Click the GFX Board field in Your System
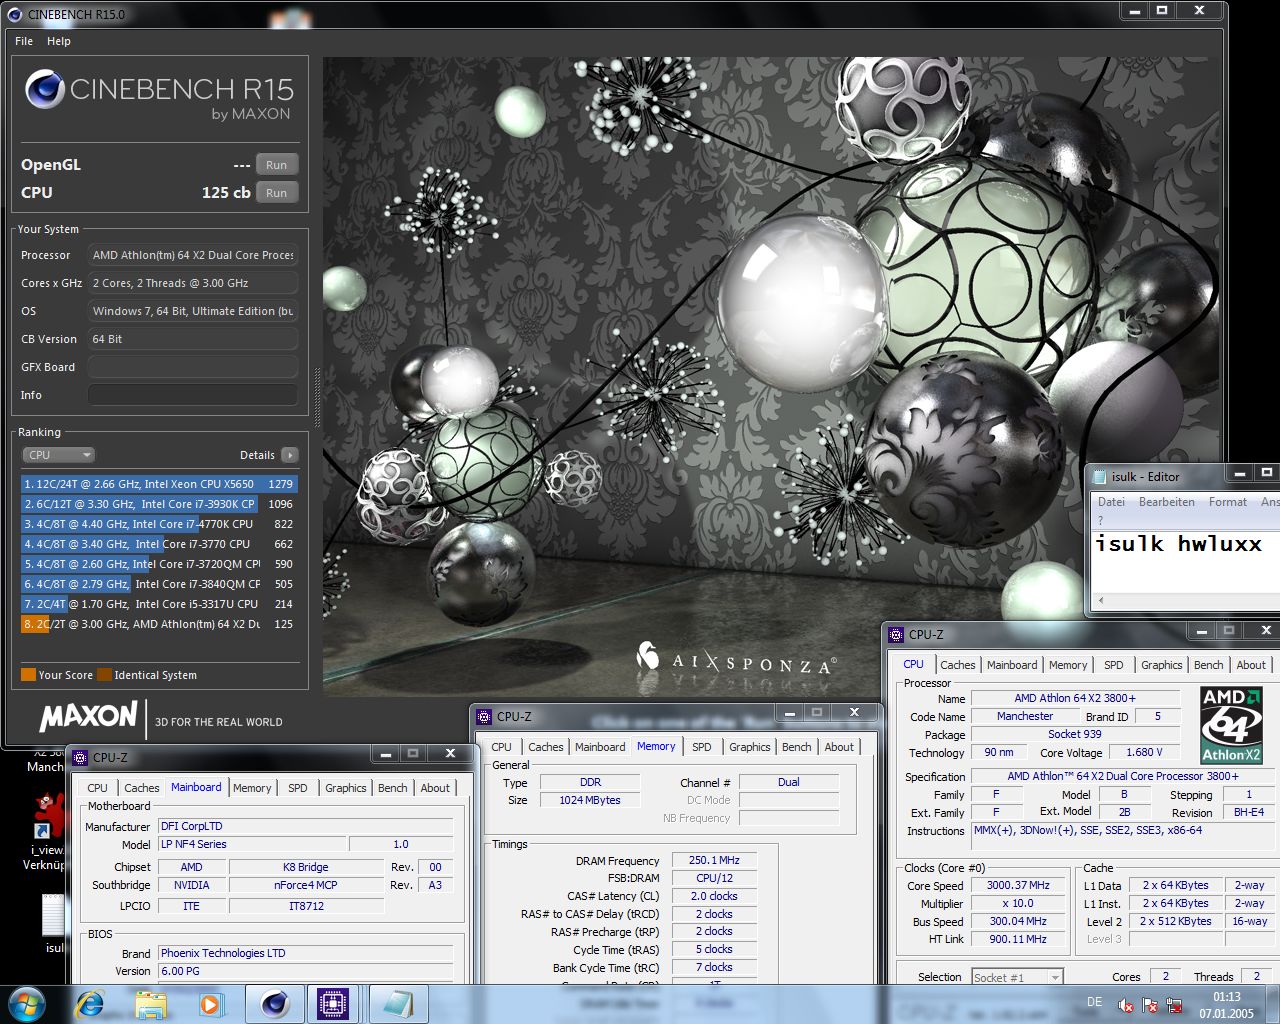 click(193, 367)
